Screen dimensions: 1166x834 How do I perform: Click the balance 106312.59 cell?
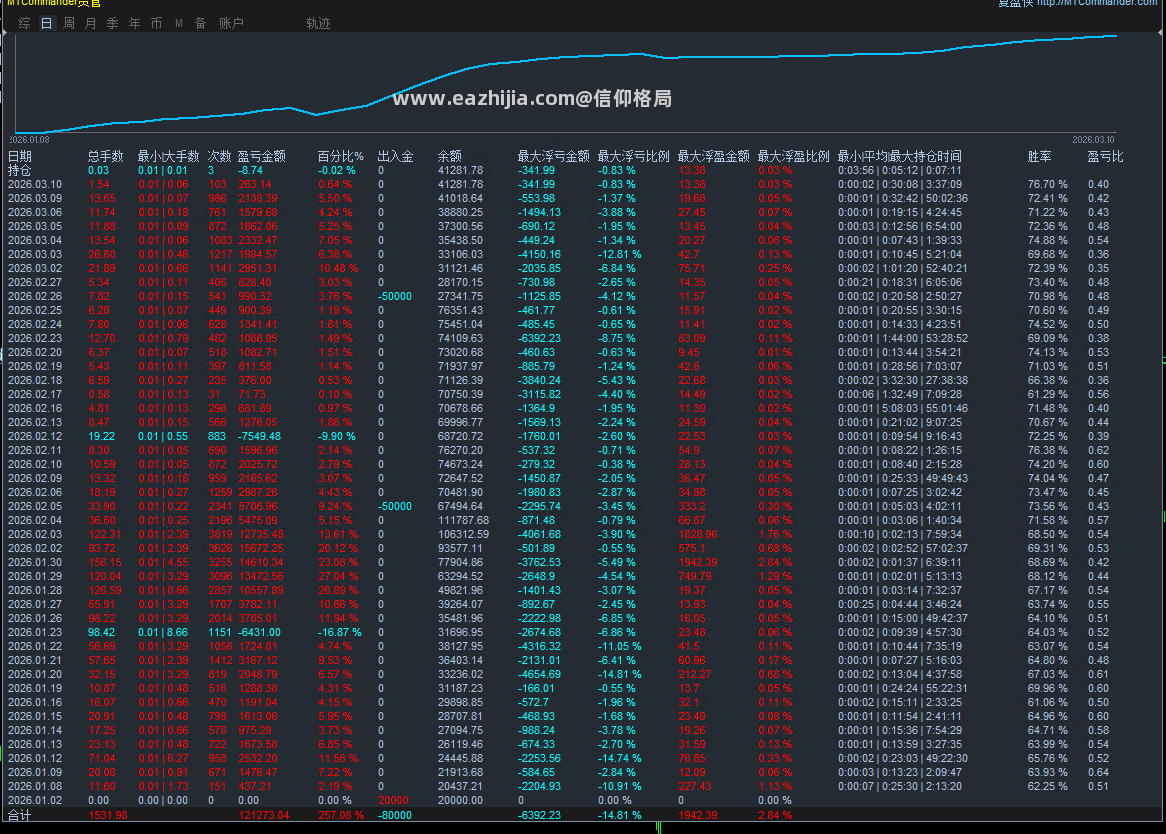[463, 534]
